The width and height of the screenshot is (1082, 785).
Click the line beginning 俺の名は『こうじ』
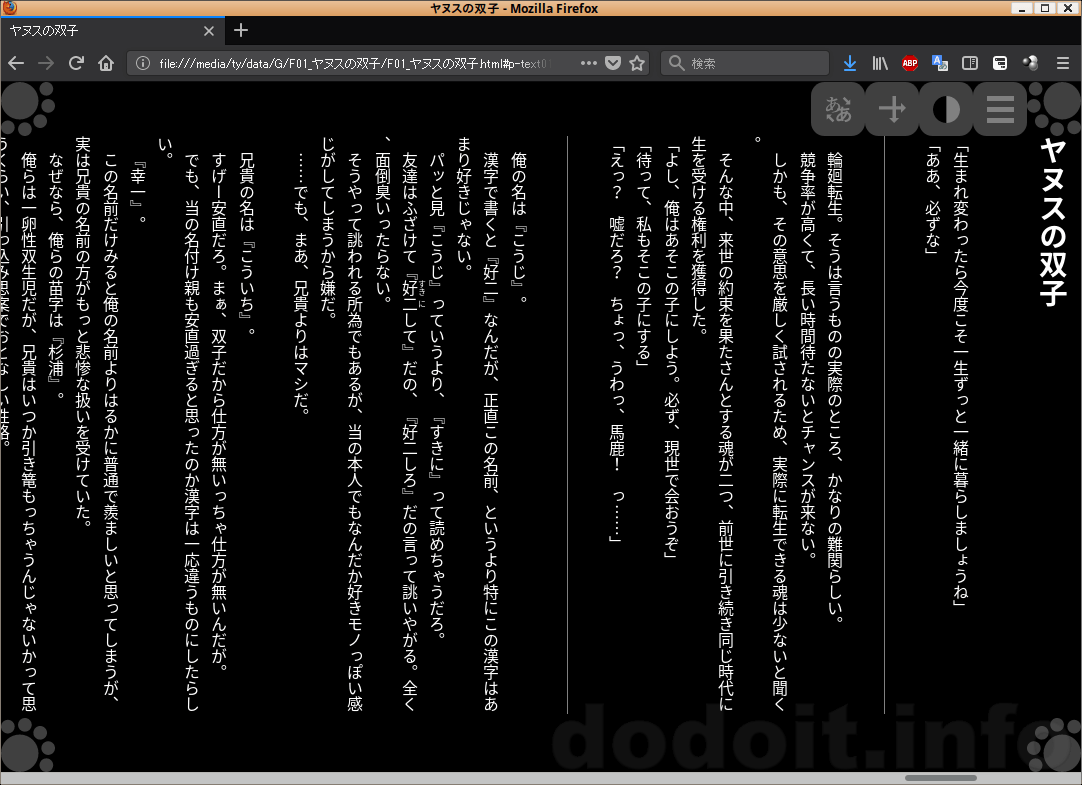(519, 228)
